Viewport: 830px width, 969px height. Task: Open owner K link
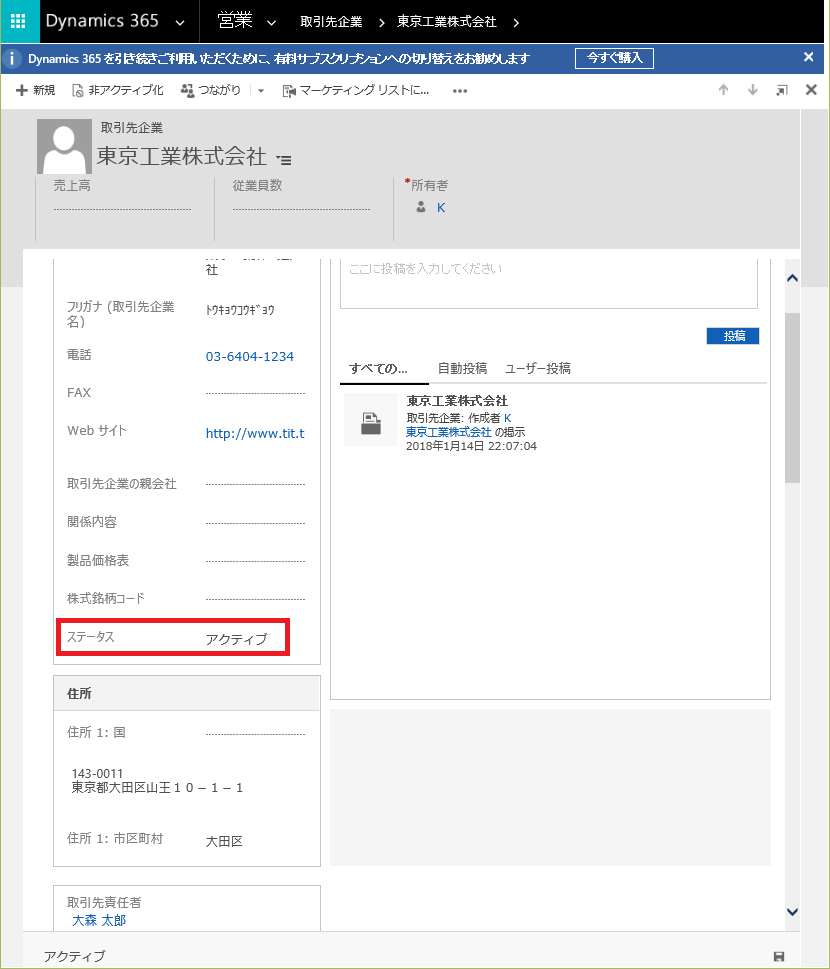click(x=441, y=208)
